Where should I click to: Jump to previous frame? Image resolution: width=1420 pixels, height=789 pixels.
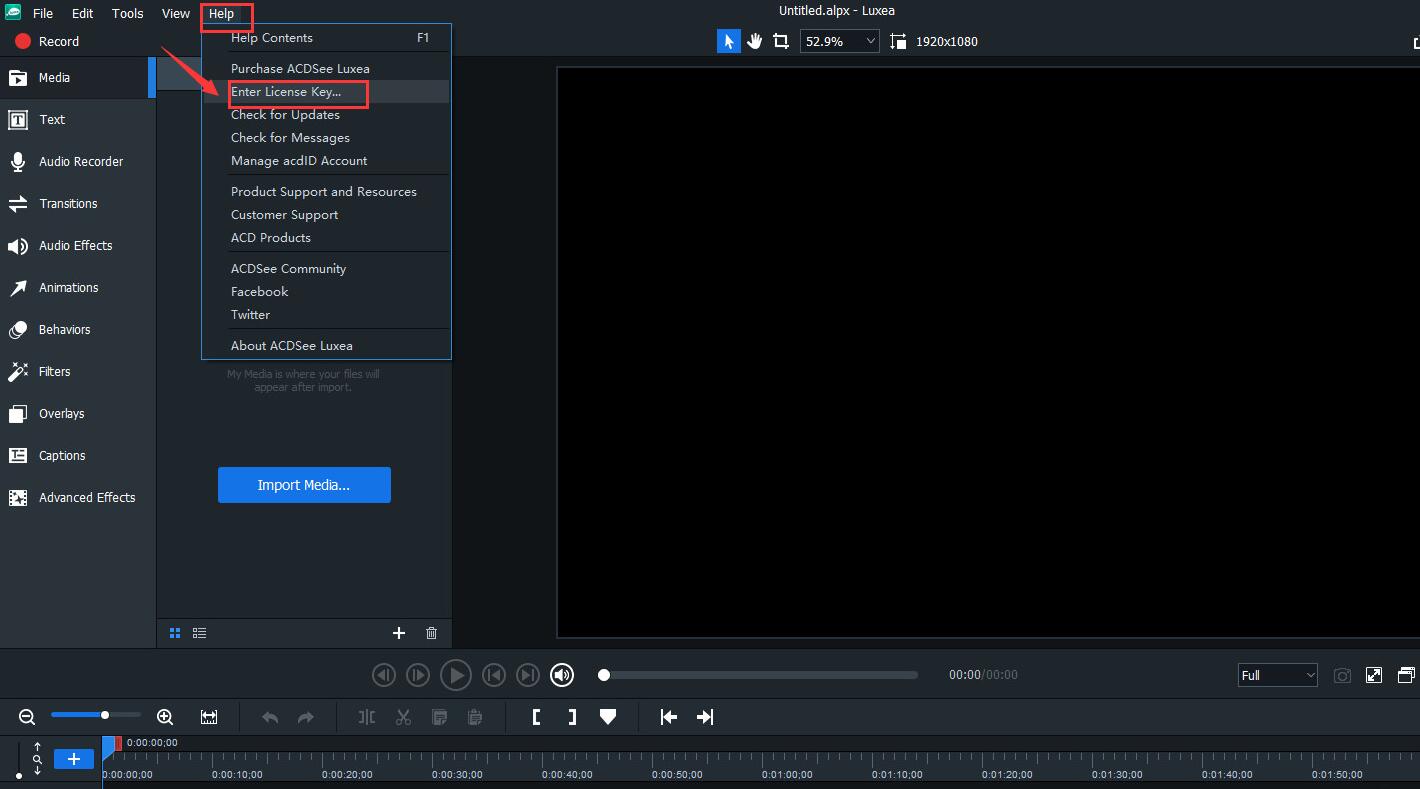coord(384,675)
